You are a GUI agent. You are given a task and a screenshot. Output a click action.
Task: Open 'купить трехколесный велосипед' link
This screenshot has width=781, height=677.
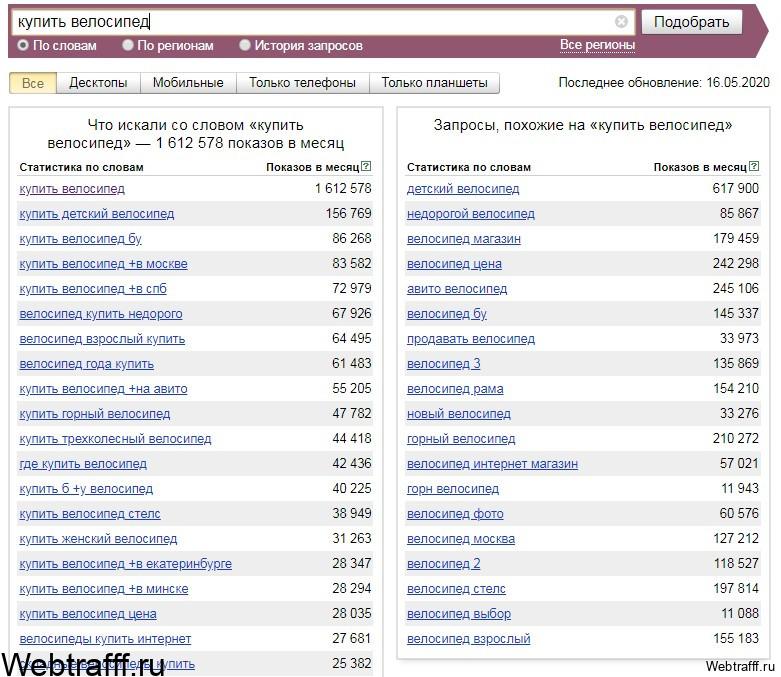pyautogui.click(x=115, y=439)
